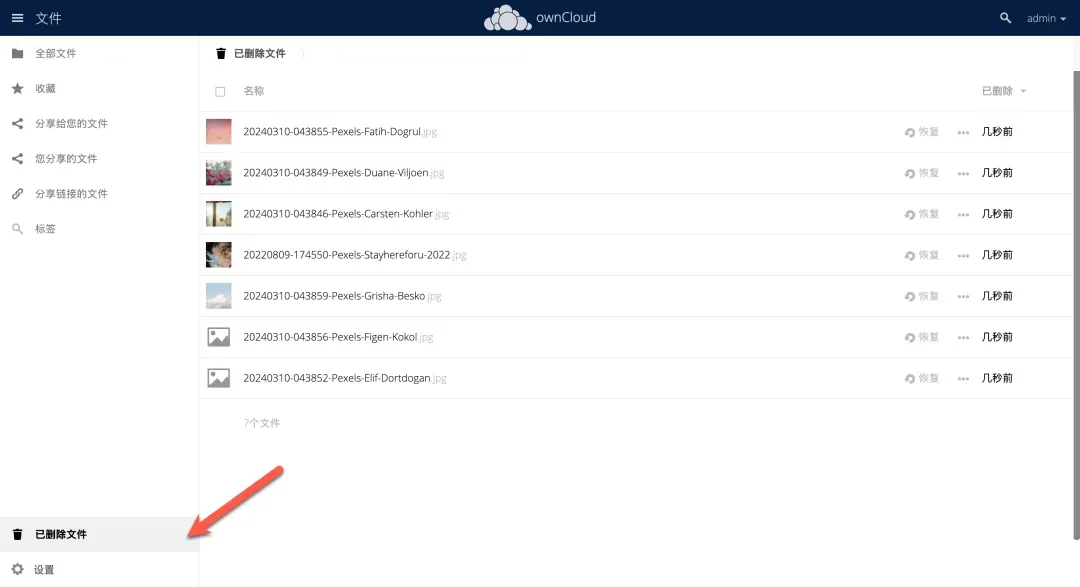Click the ownCloud logo
This screenshot has width=1080, height=587.
(x=539, y=18)
